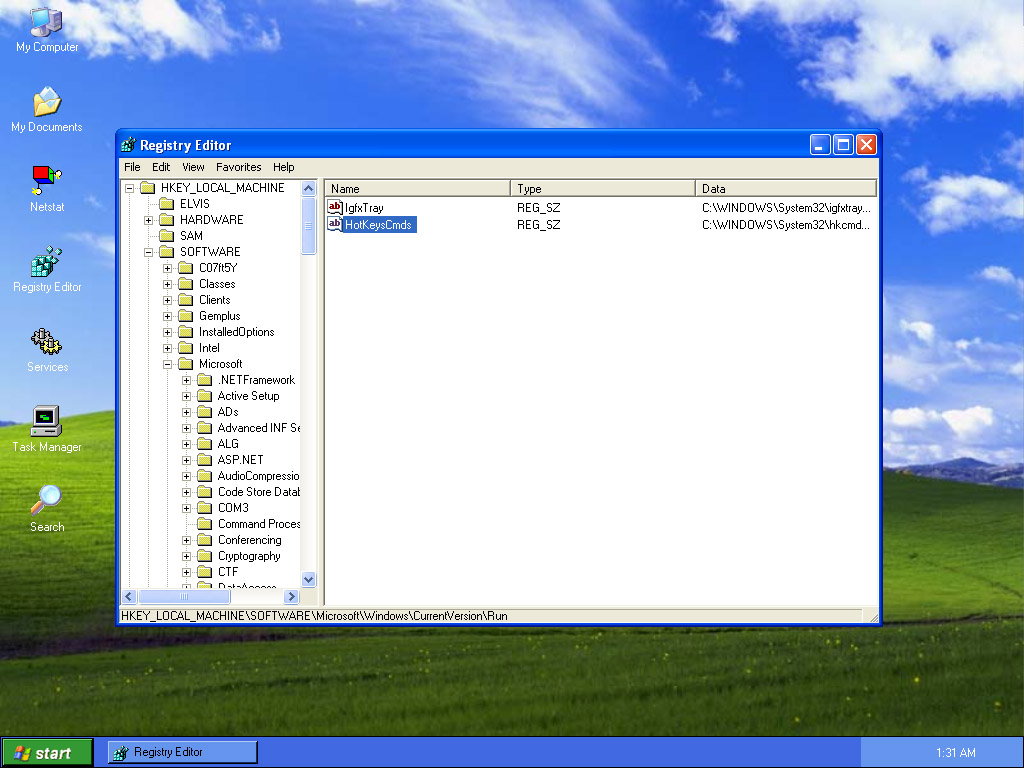Sort values by the Data column header
The image size is (1024, 768).
(786, 189)
